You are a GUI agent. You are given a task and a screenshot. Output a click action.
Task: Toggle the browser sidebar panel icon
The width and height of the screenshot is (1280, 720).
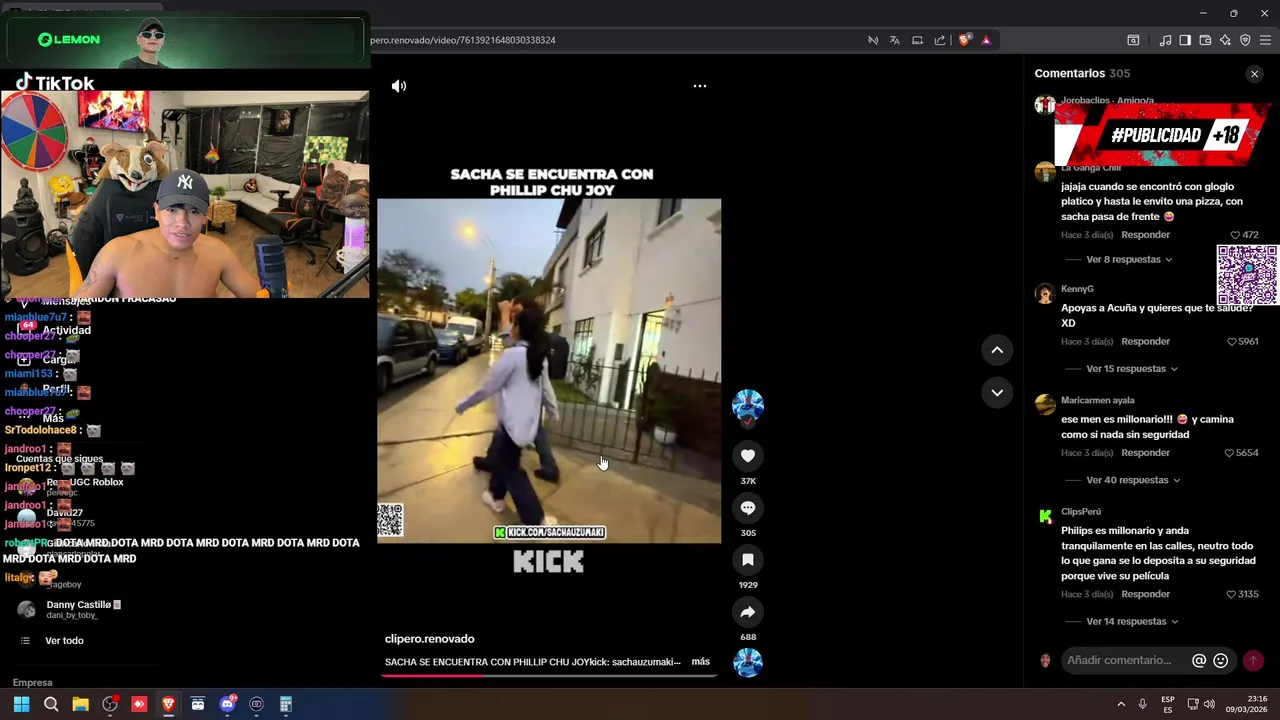1185,40
